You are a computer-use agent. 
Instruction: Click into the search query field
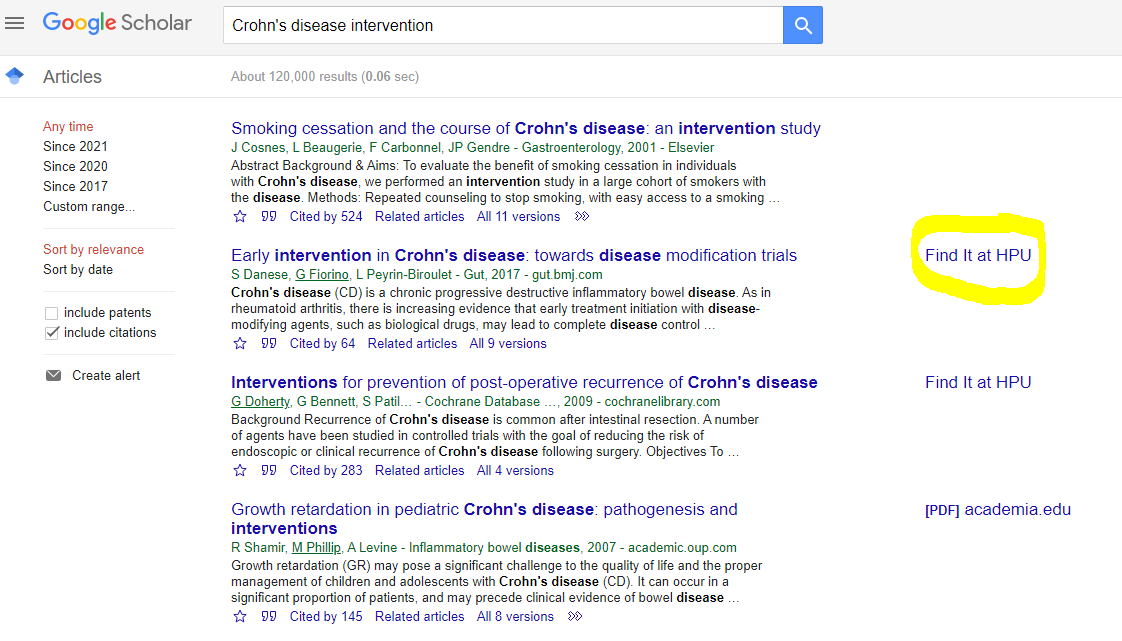coord(503,25)
